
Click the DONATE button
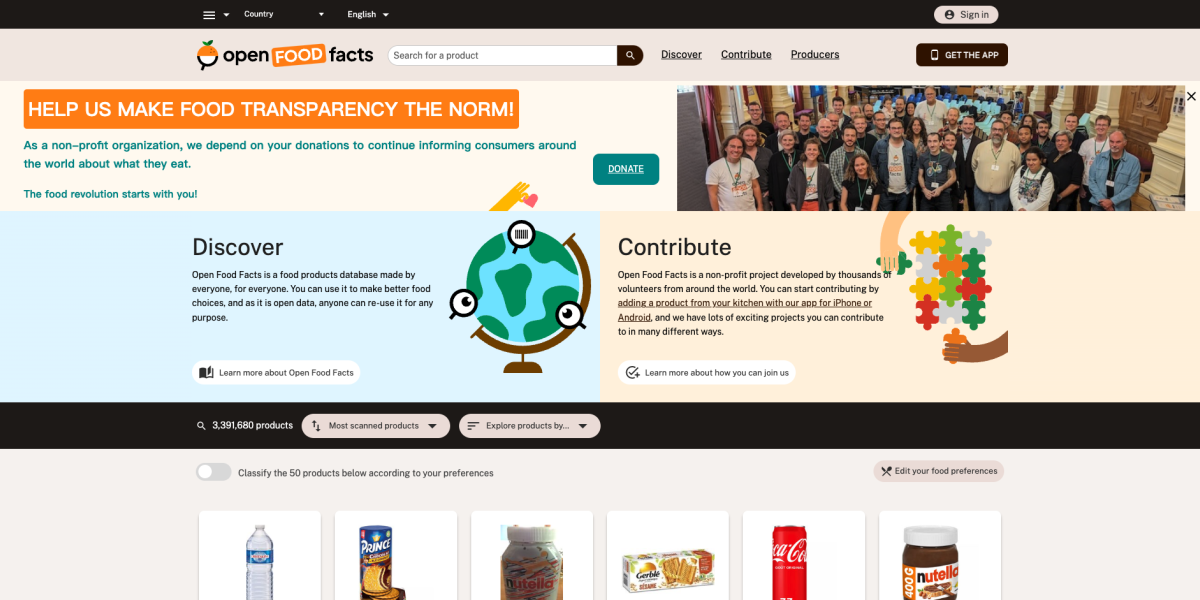pos(626,169)
